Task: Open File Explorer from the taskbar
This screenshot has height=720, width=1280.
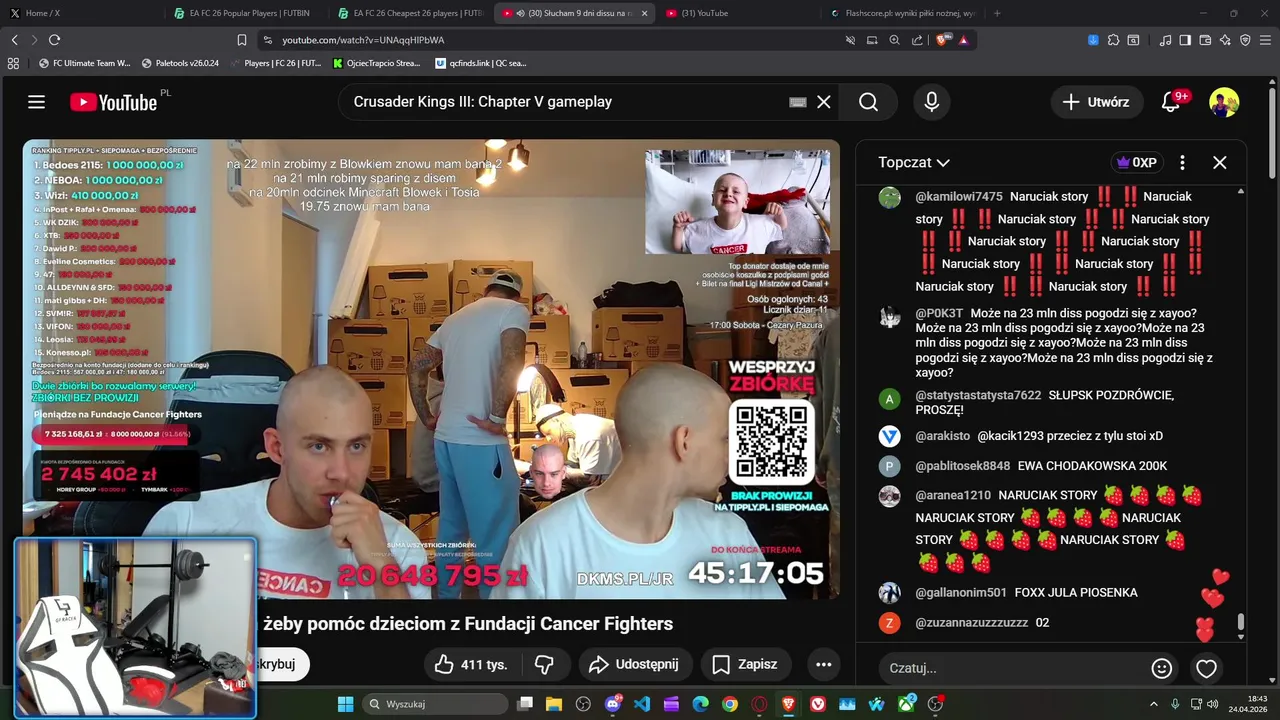Action: pyautogui.click(x=554, y=704)
